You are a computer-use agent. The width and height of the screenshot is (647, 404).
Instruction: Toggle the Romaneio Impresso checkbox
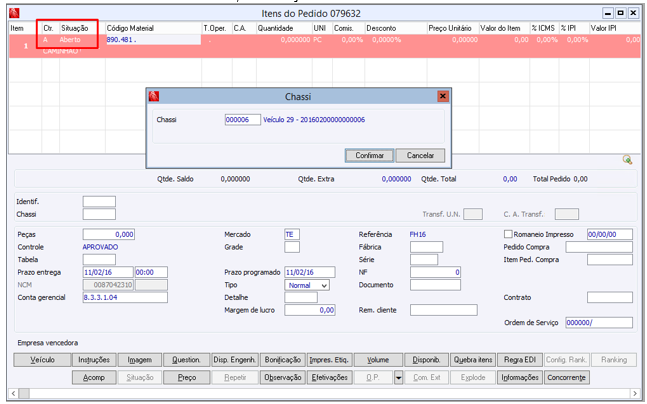tap(508, 234)
